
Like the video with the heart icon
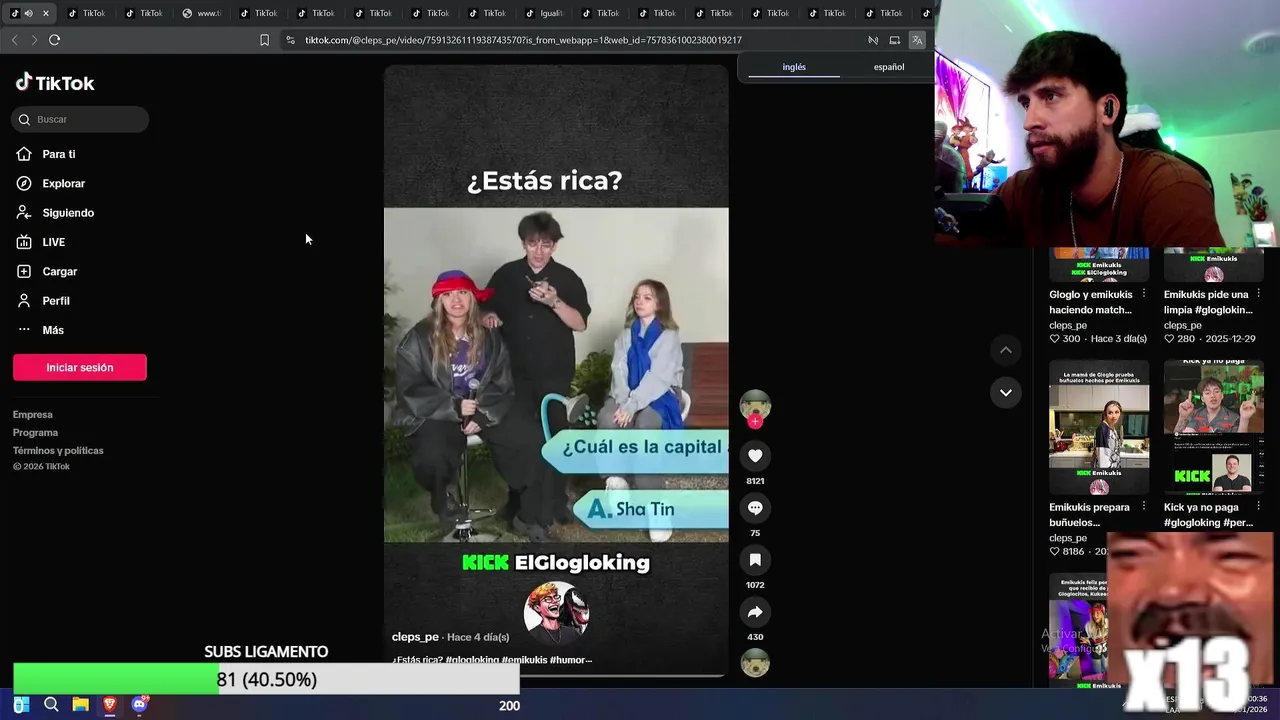pyautogui.click(x=755, y=456)
